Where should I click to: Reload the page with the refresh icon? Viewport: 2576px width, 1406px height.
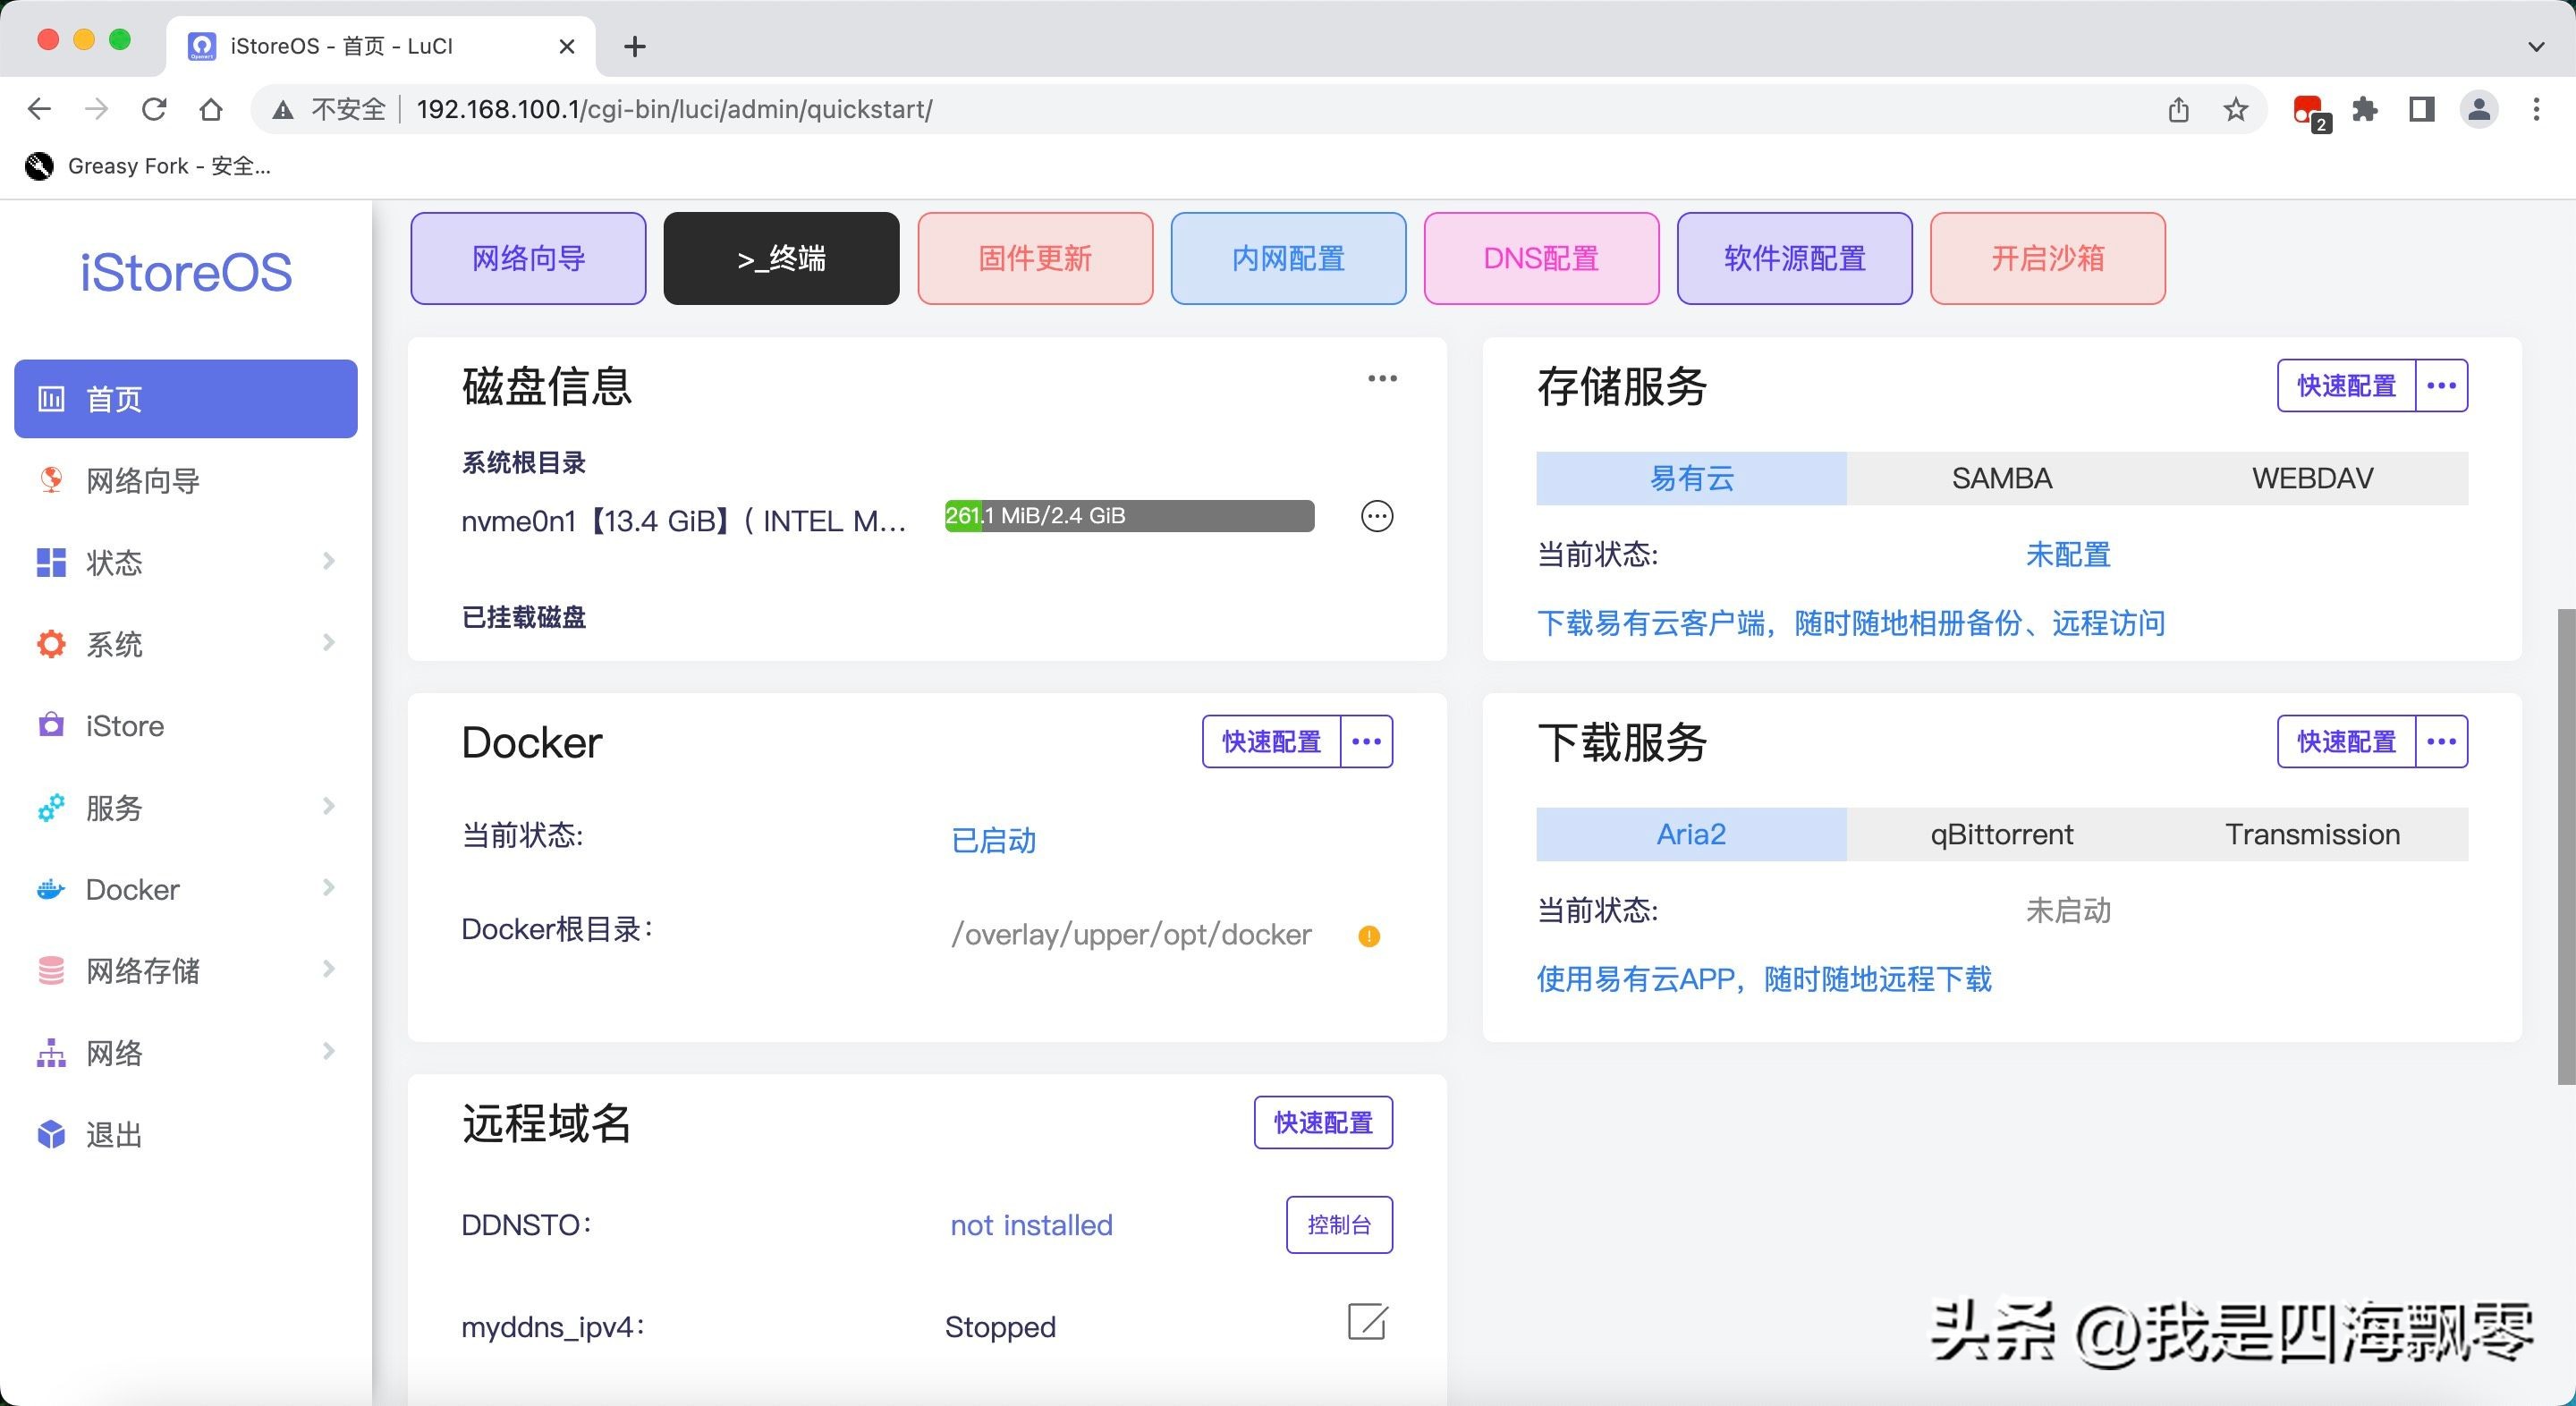click(x=154, y=109)
